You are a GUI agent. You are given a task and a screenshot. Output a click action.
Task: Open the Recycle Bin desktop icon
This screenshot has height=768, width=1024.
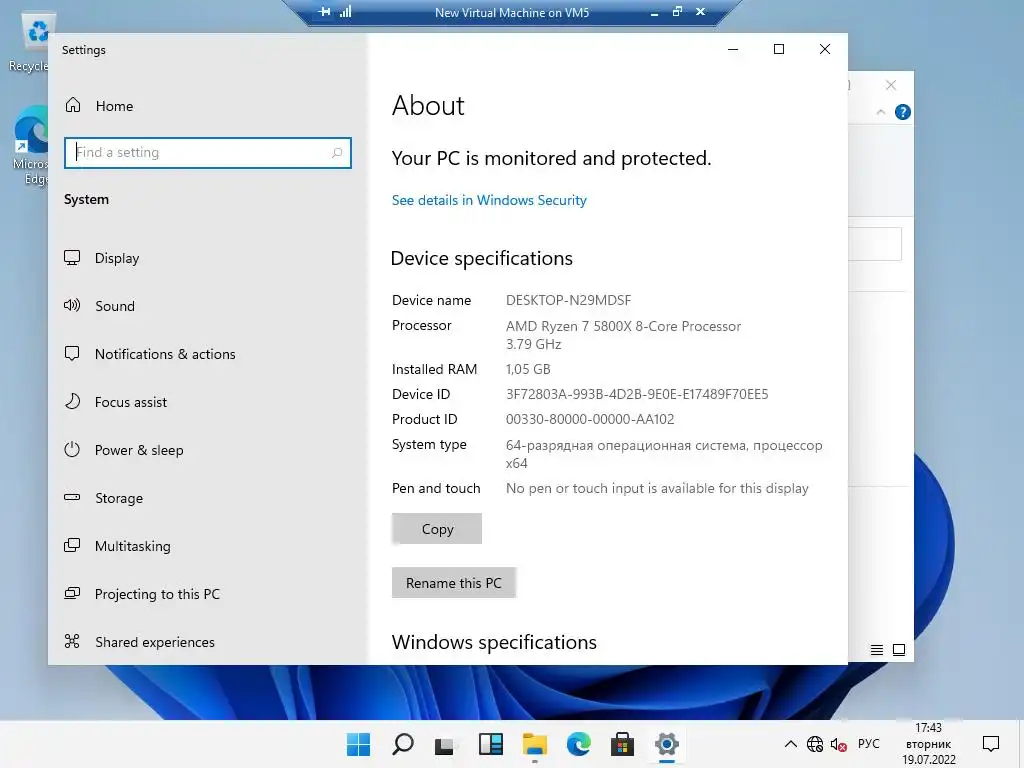[30, 43]
